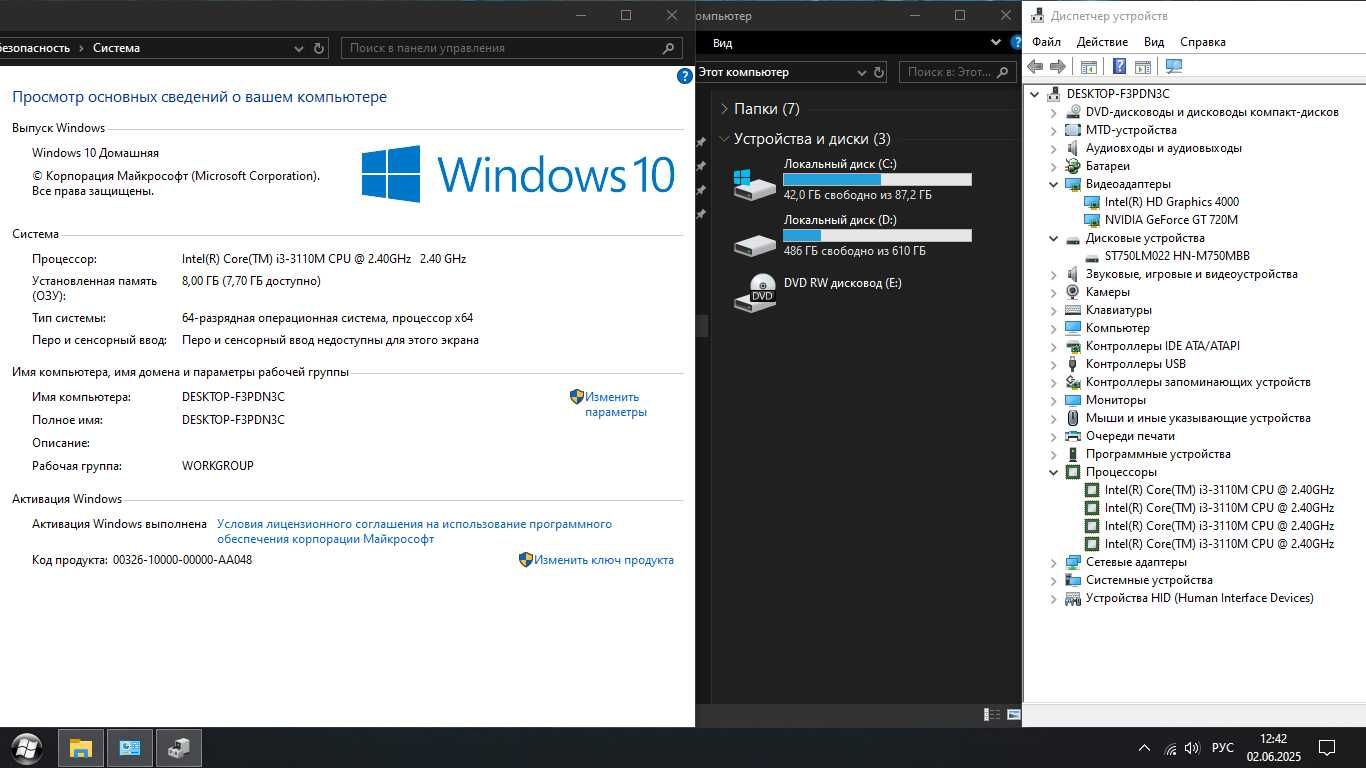
Task: Open the blue Help icon in Device Manager toolbar
Action: (x=1120, y=67)
